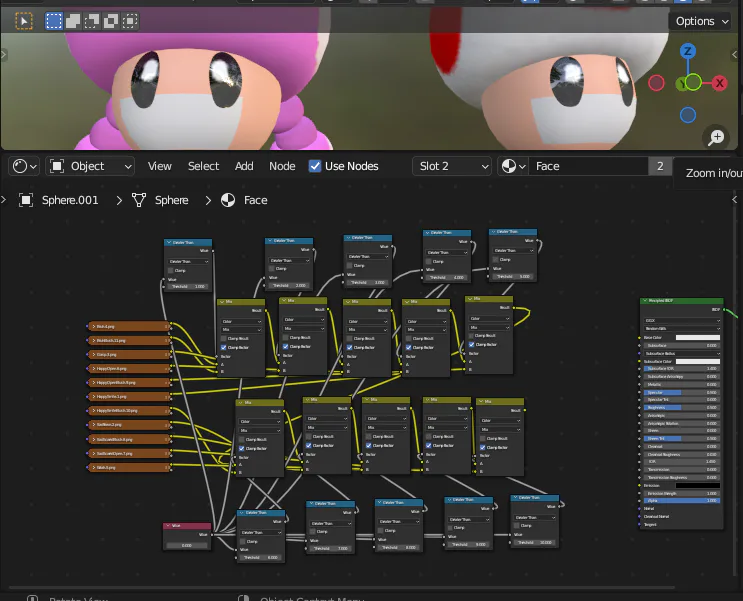This screenshot has width=743, height=601.
Task: Click the Threshold 9.000 field
Action: [x=468, y=545]
